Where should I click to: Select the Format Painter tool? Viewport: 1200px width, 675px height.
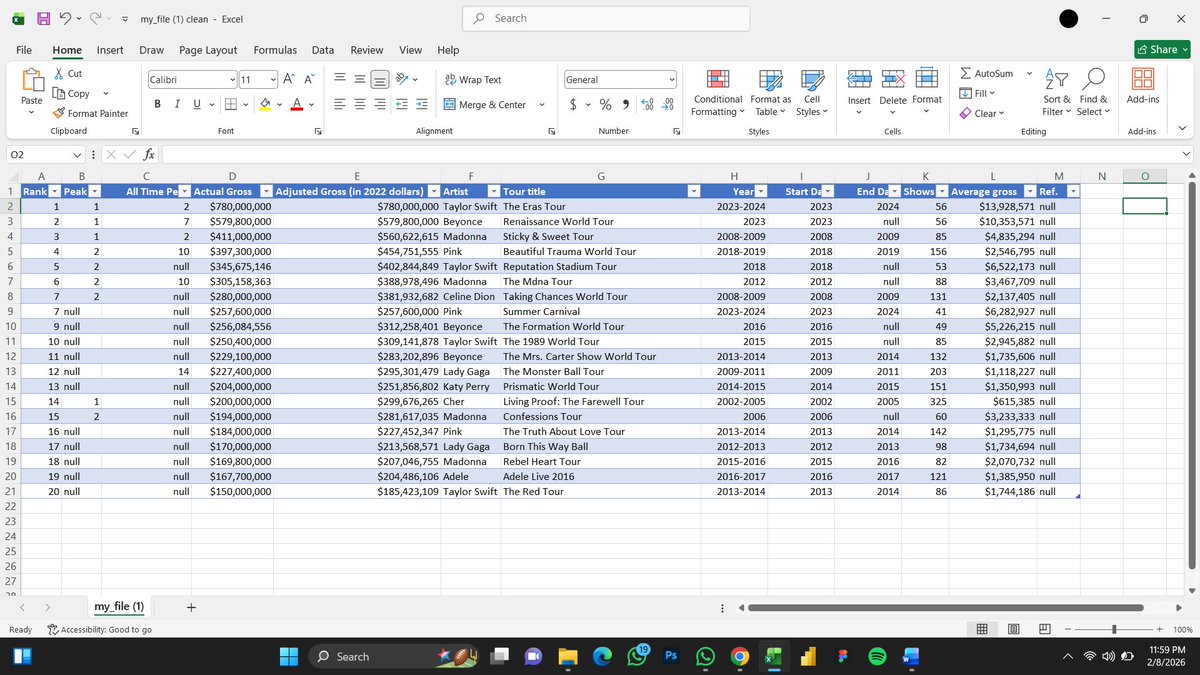90,113
